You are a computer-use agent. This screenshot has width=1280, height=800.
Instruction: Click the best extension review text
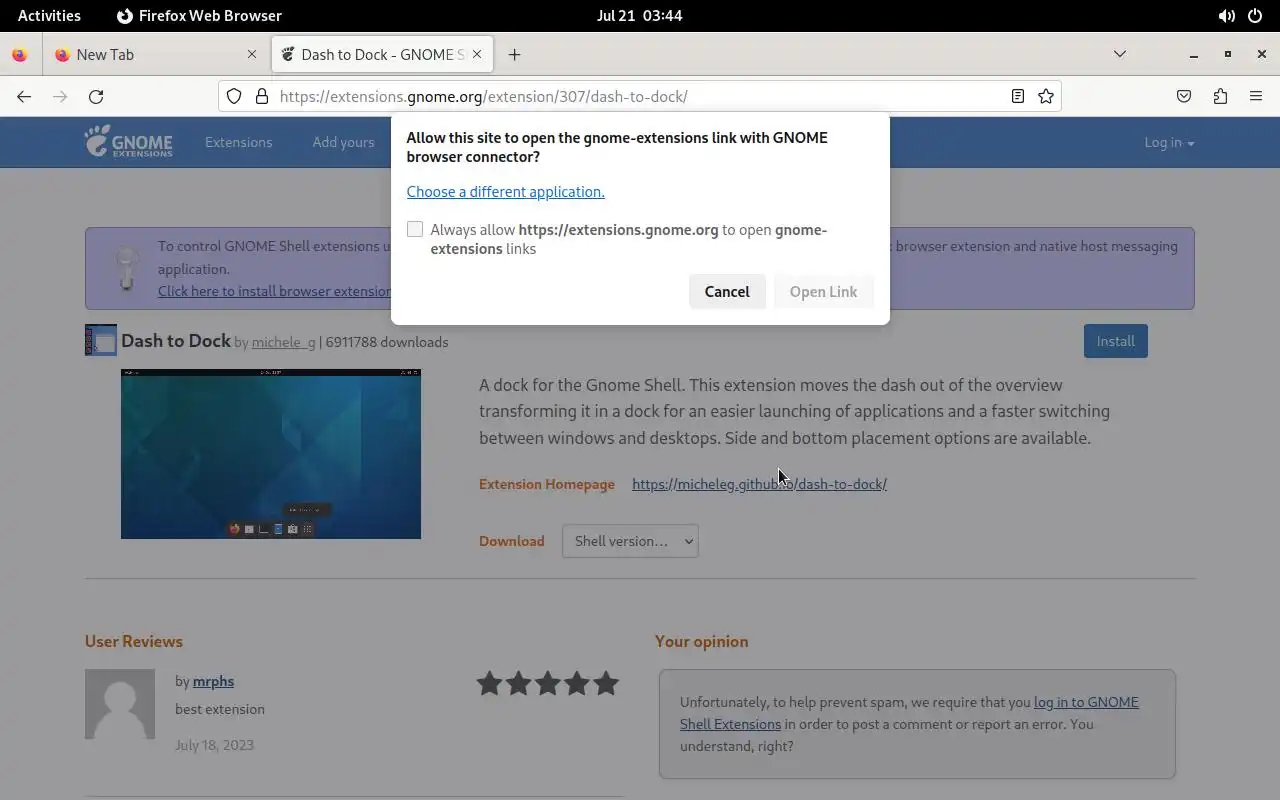(x=220, y=709)
